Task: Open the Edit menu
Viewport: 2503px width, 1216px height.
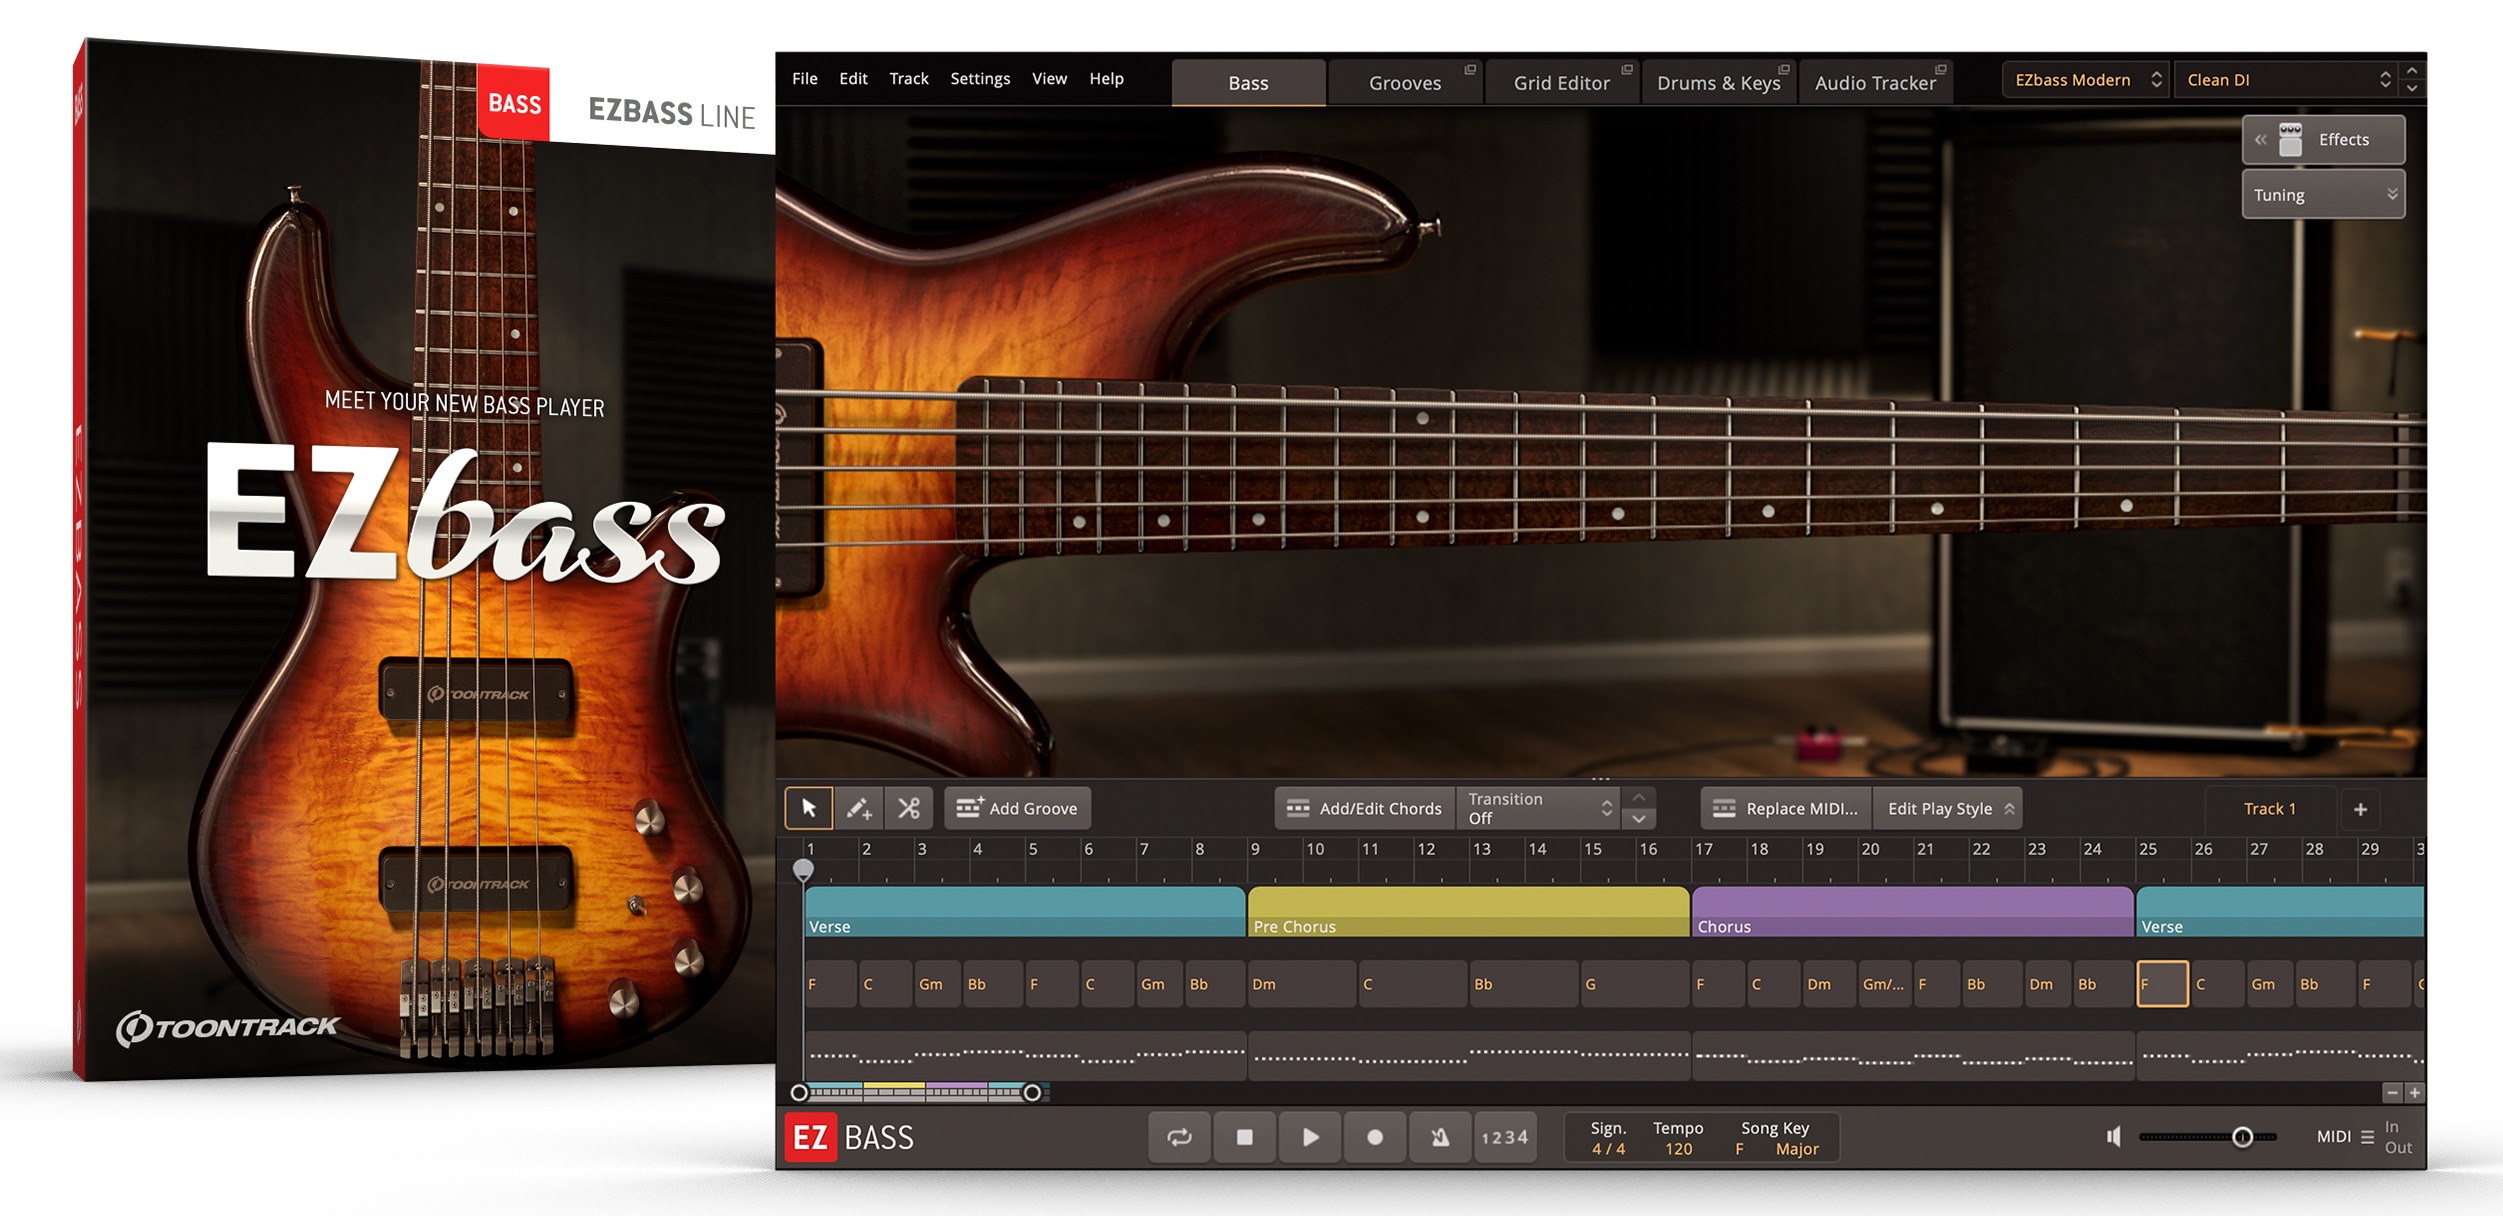Action: 853,79
